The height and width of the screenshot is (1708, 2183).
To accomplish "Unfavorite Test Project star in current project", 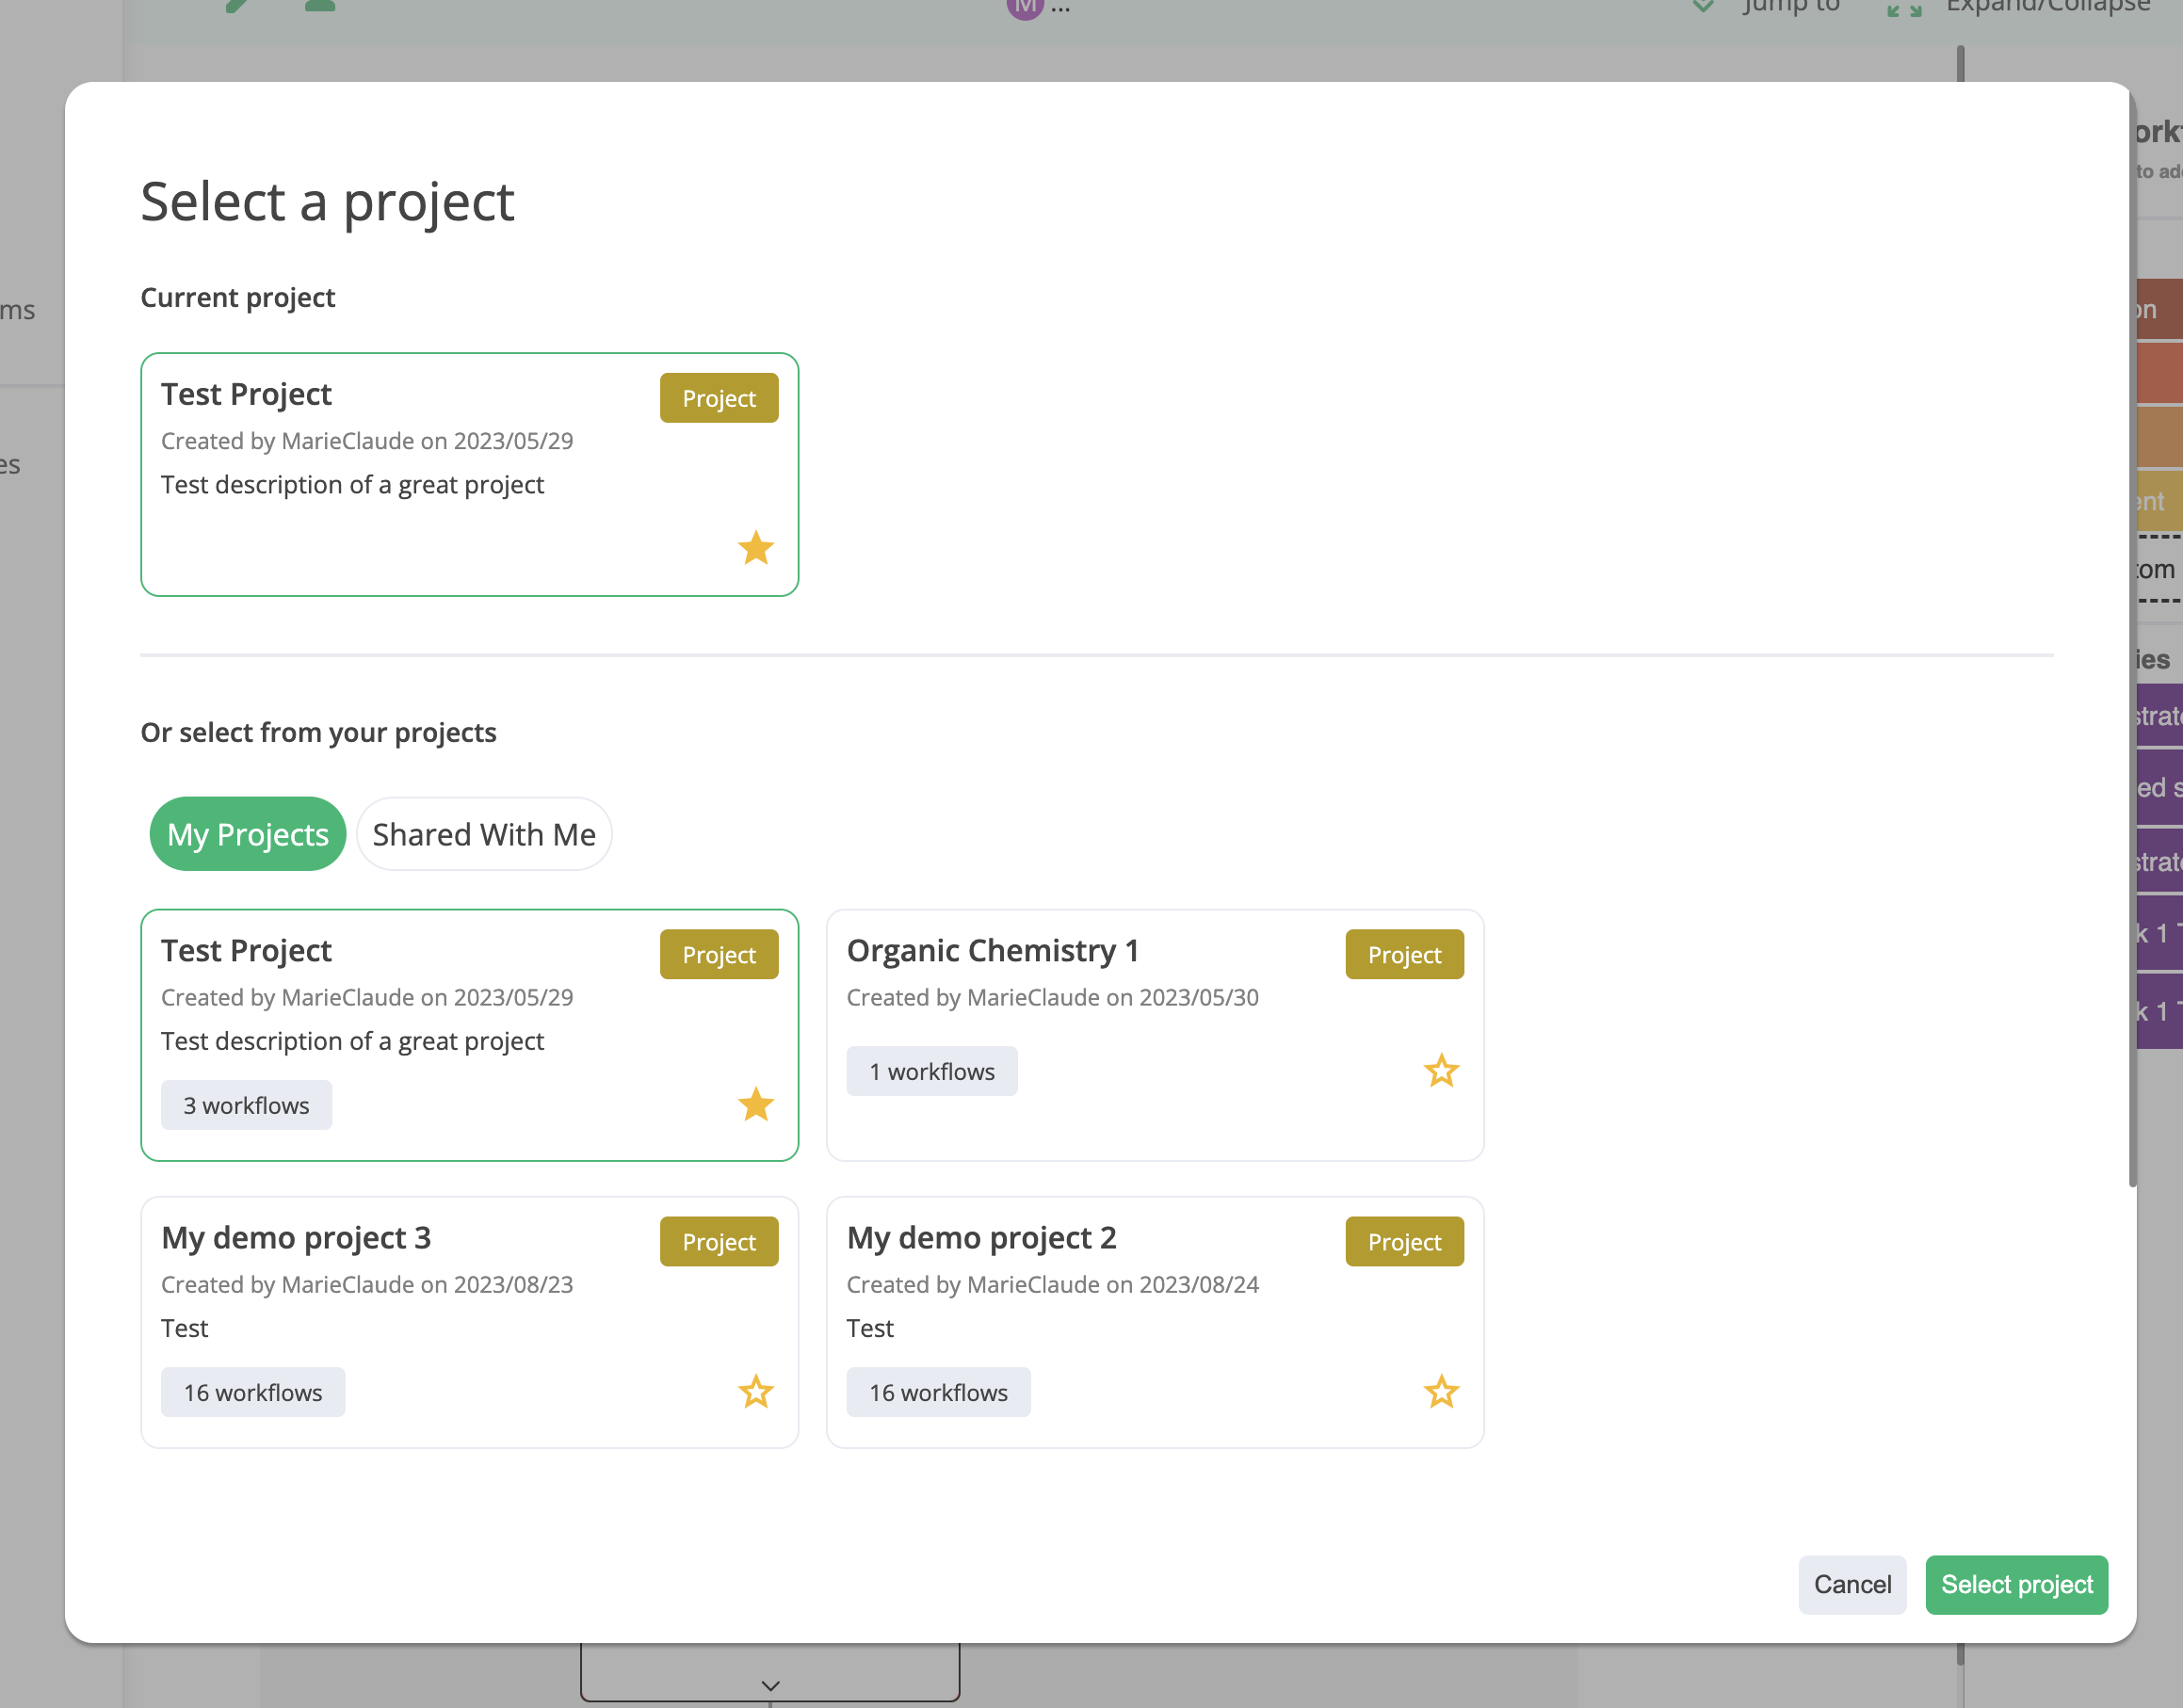I will [756, 548].
